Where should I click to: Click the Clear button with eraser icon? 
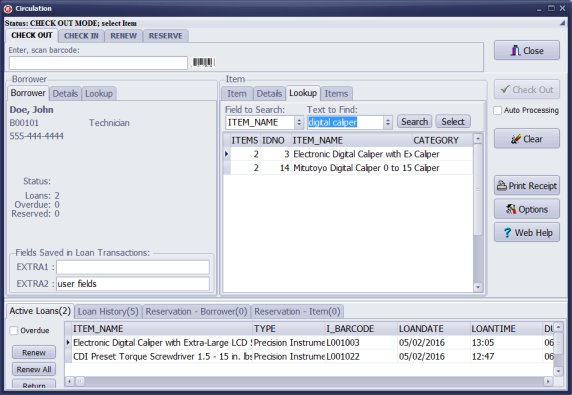point(527,139)
